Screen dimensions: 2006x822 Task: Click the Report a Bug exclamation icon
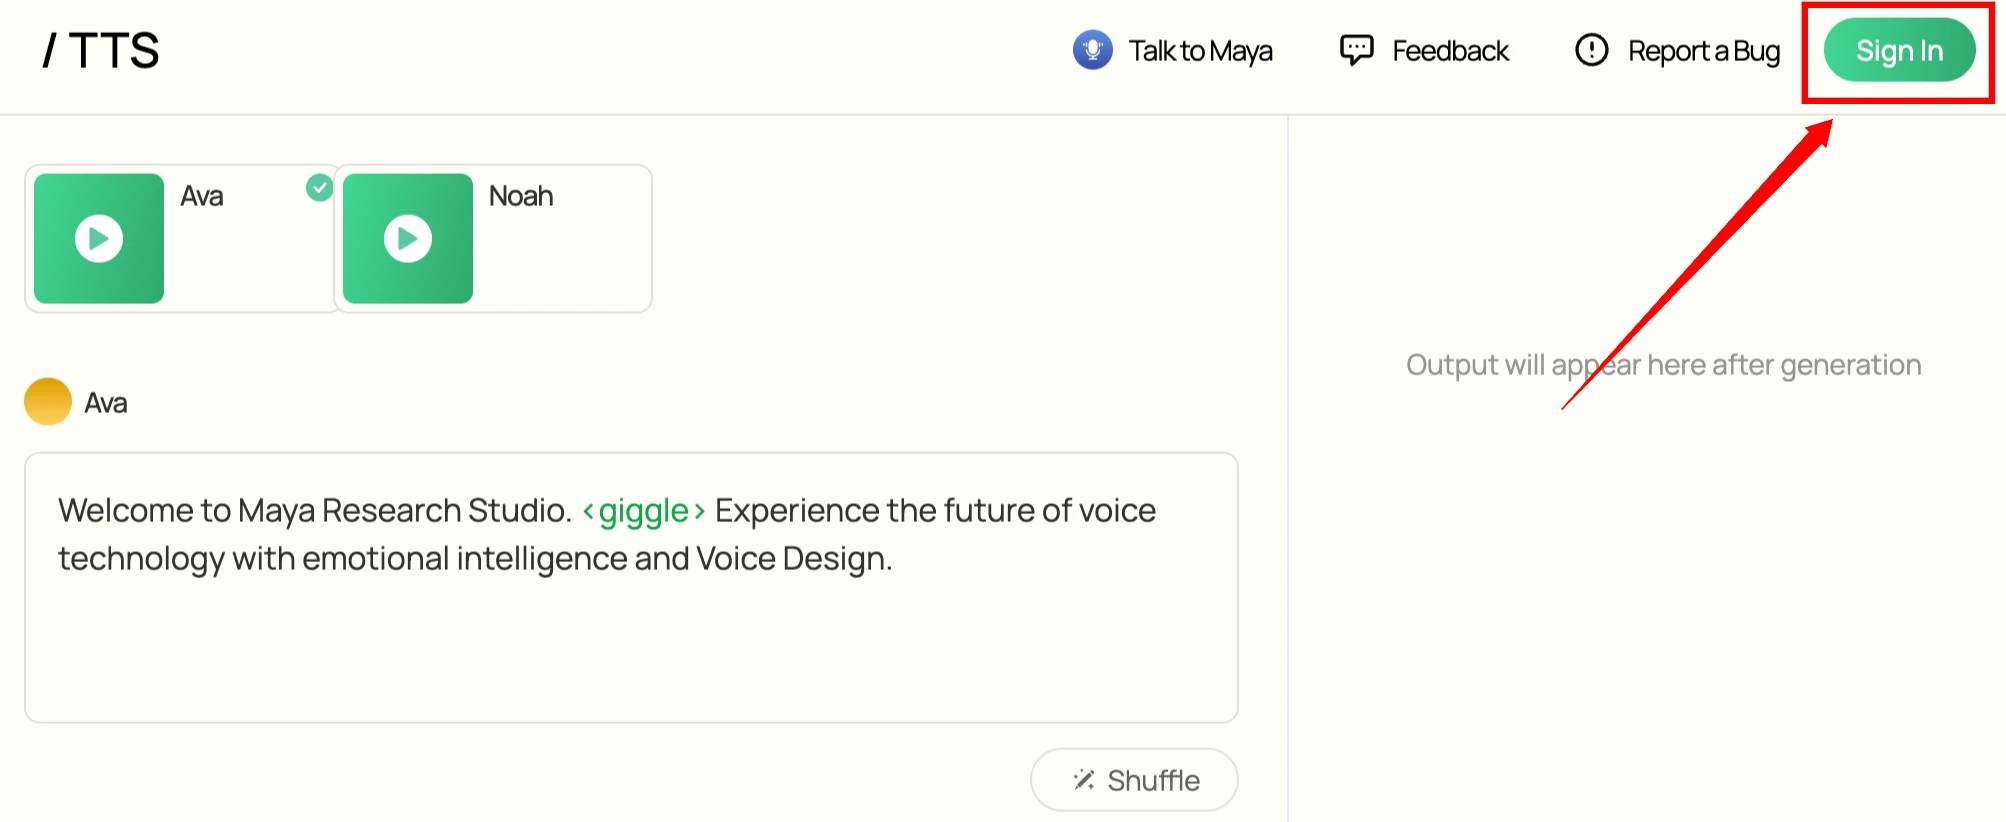pyautogui.click(x=1591, y=50)
